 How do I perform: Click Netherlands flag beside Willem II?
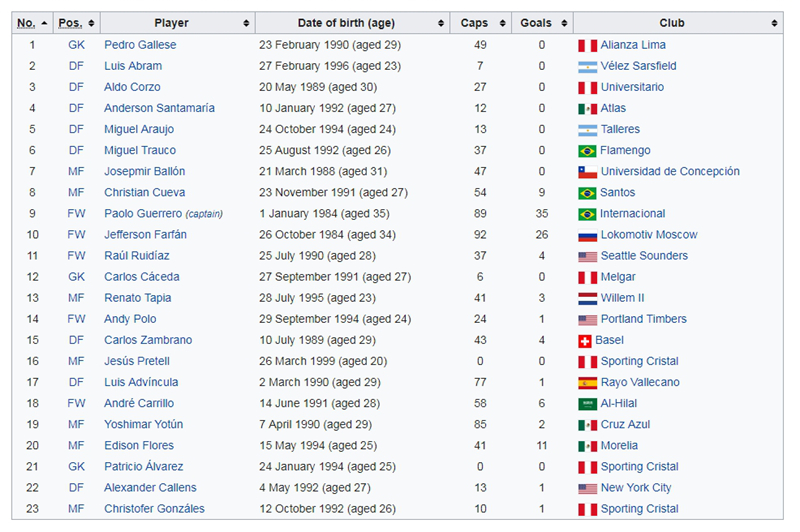pos(587,299)
